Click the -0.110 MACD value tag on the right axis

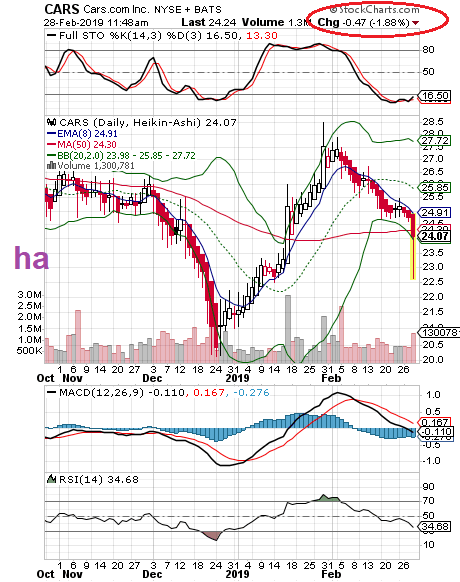(436, 432)
